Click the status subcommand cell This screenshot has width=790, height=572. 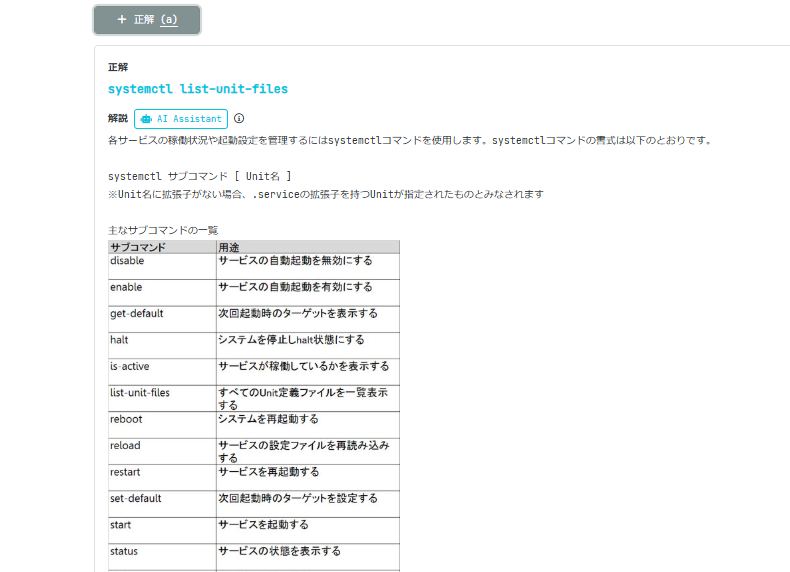tap(124, 551)
